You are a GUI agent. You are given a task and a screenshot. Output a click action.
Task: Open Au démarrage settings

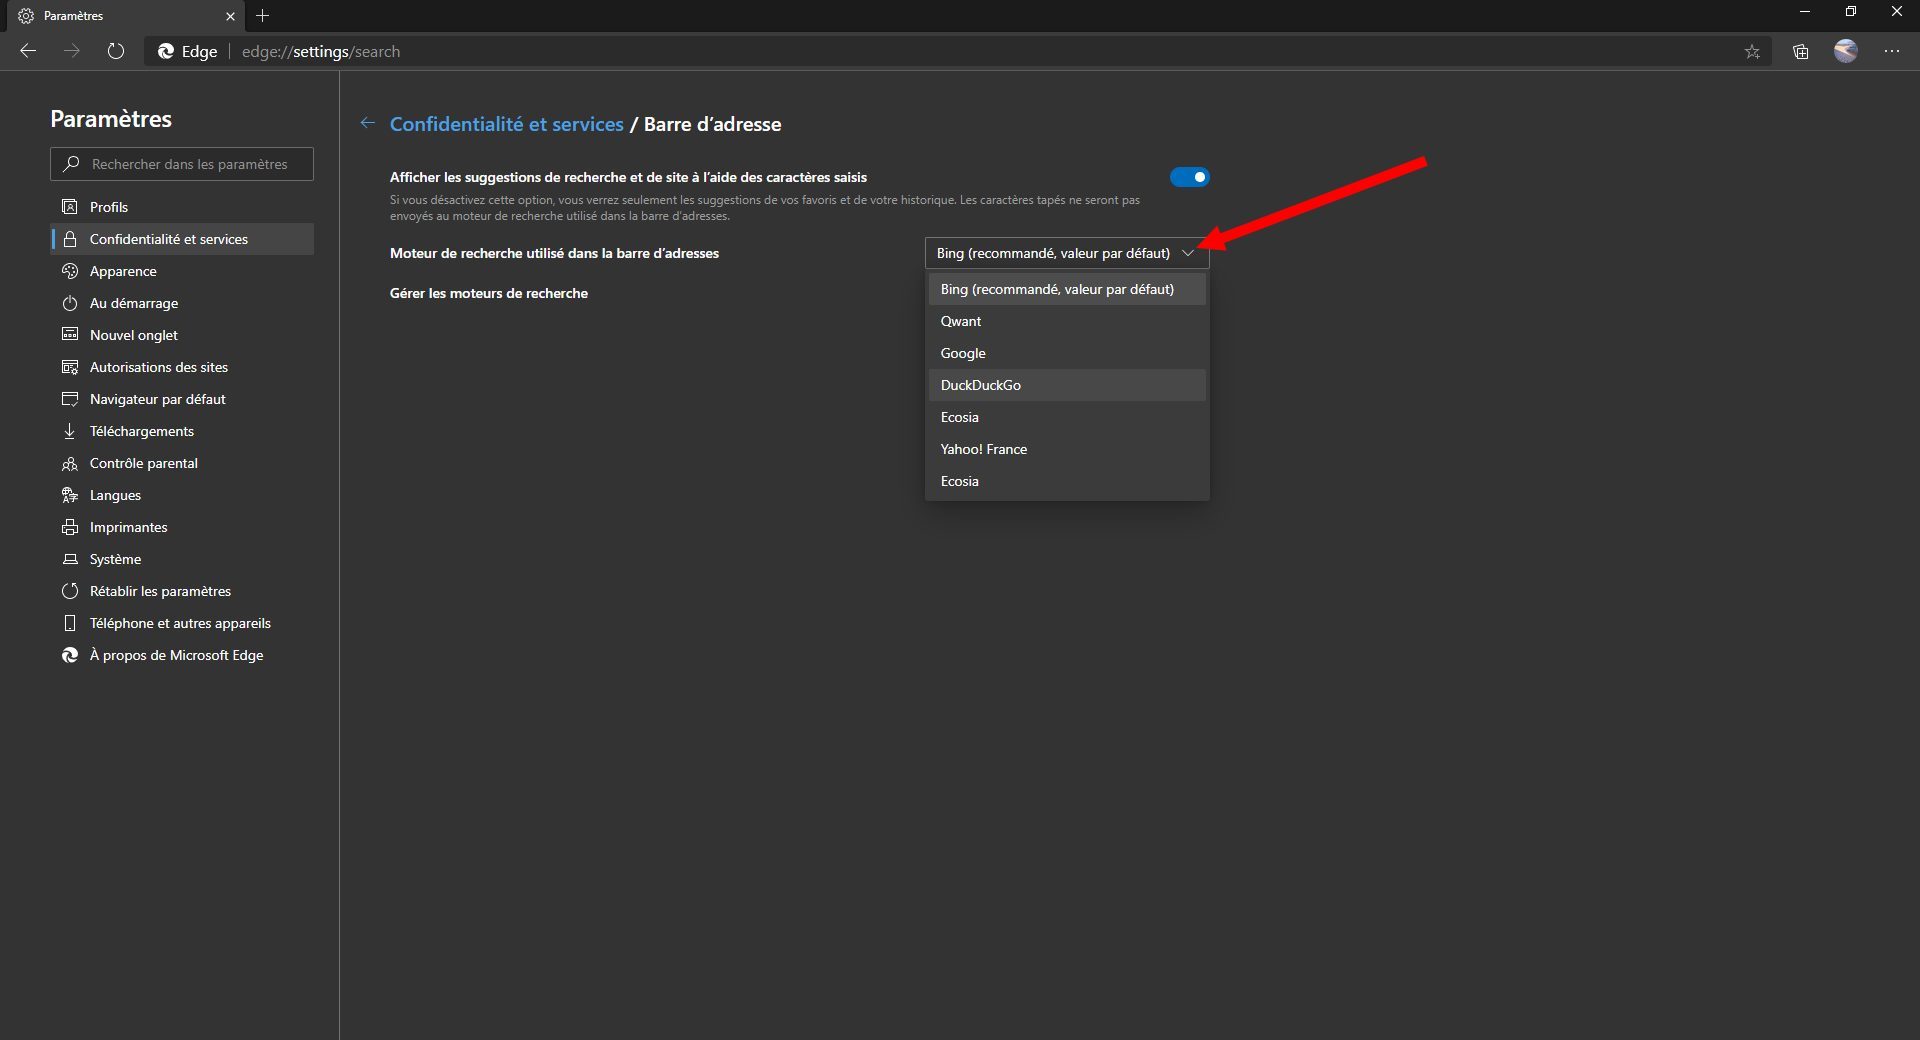[182, 303]
